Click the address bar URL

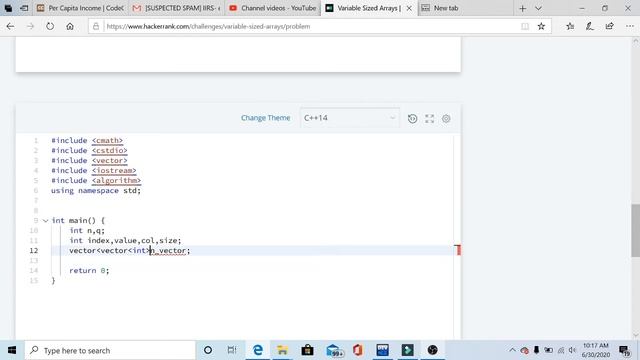(208, 27)
